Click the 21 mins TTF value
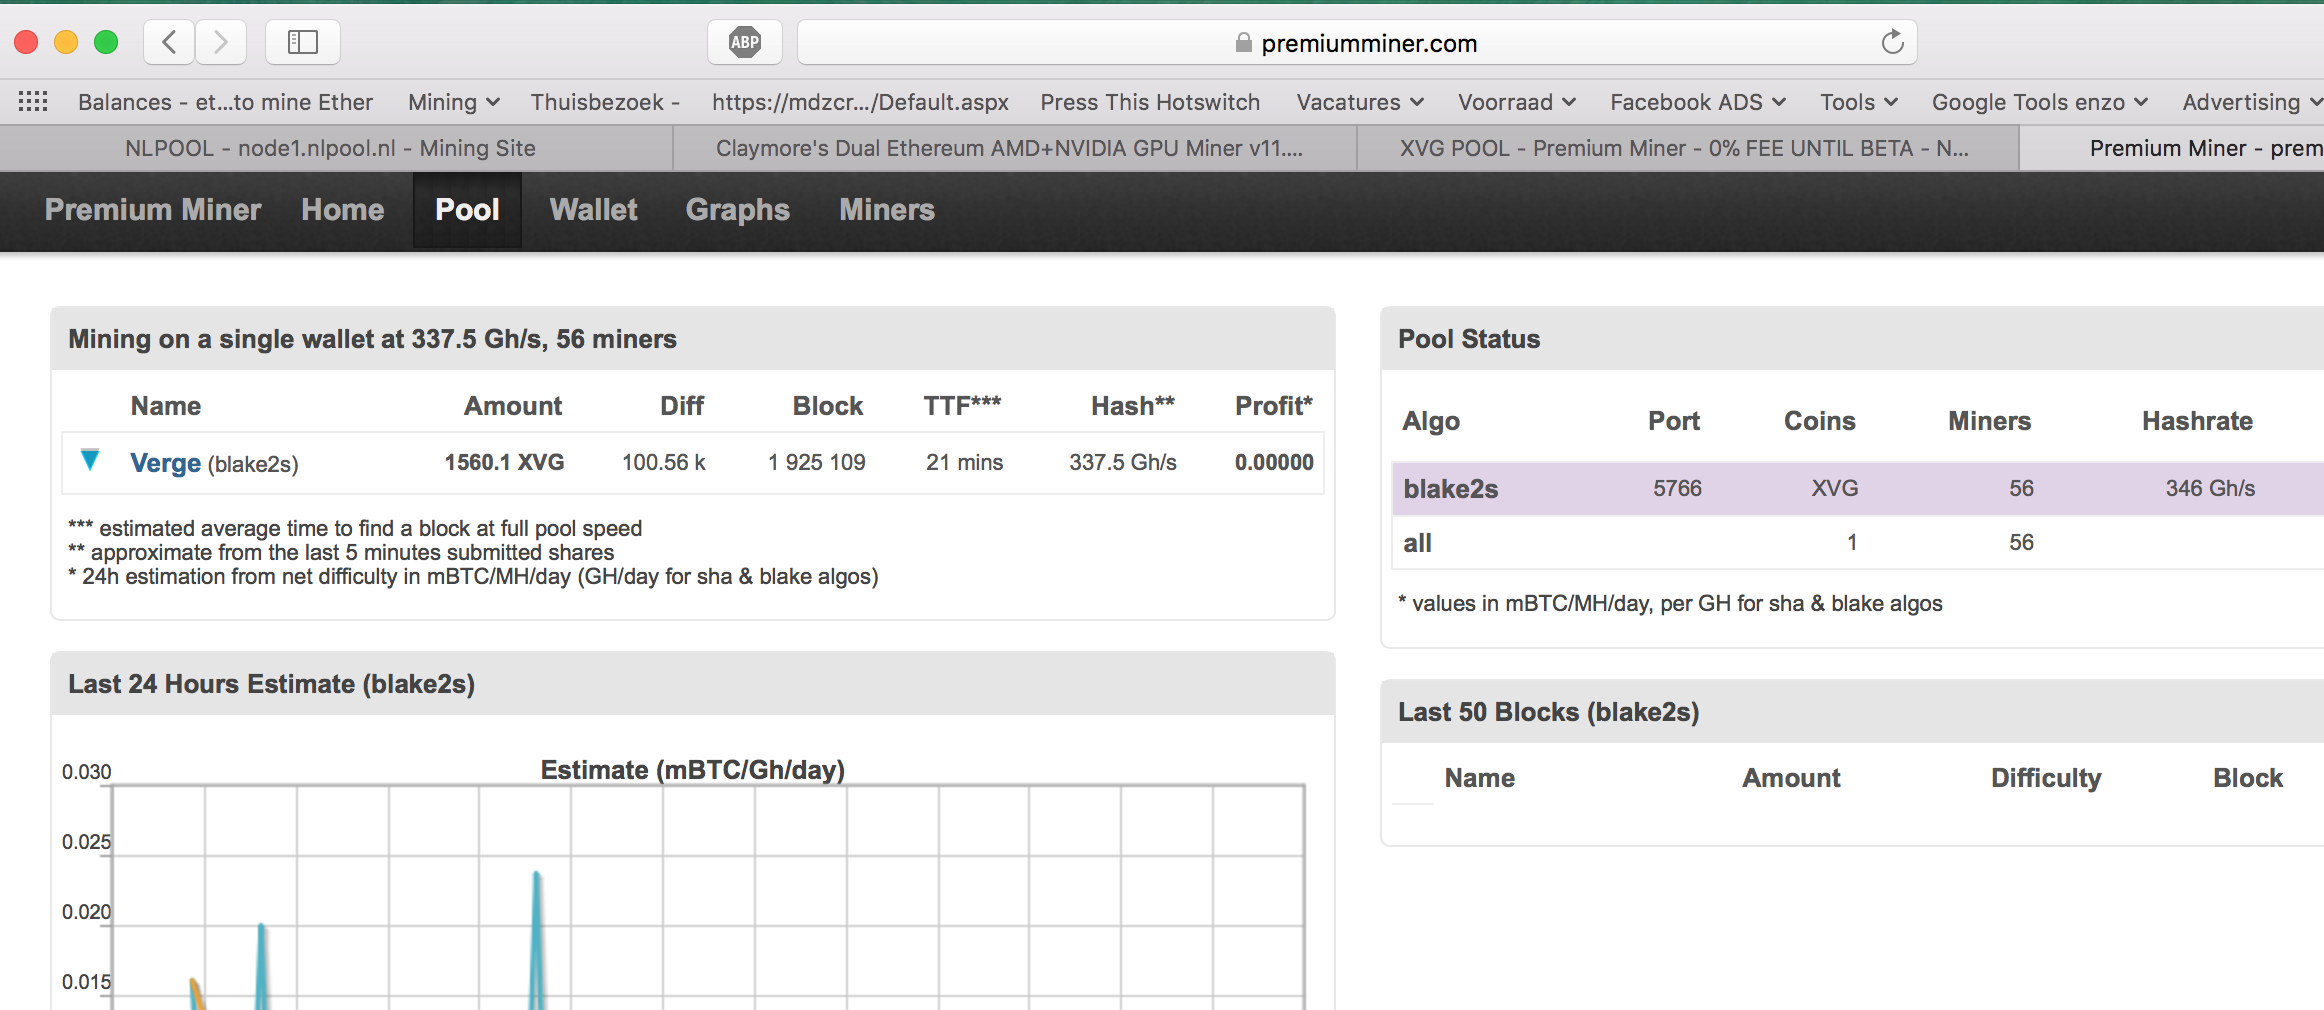 point(964,462)
